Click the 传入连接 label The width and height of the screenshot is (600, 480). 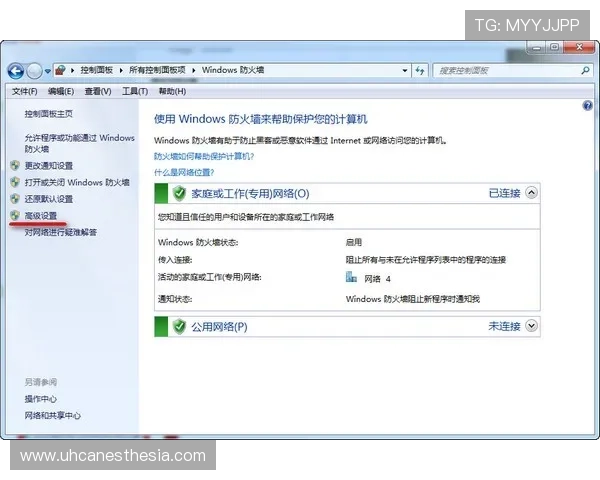coord(175,260)
